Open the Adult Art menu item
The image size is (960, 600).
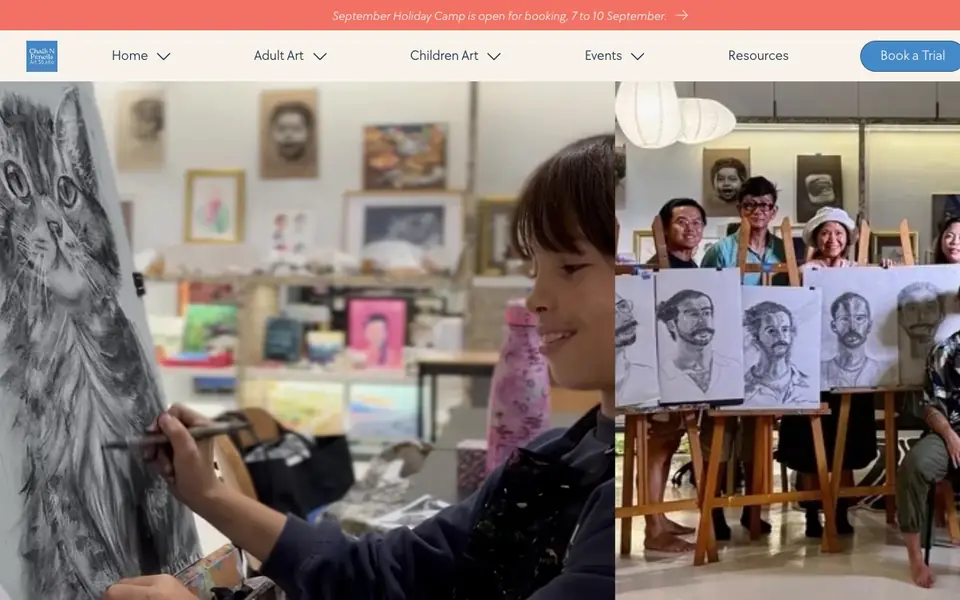tap(279, 56)
